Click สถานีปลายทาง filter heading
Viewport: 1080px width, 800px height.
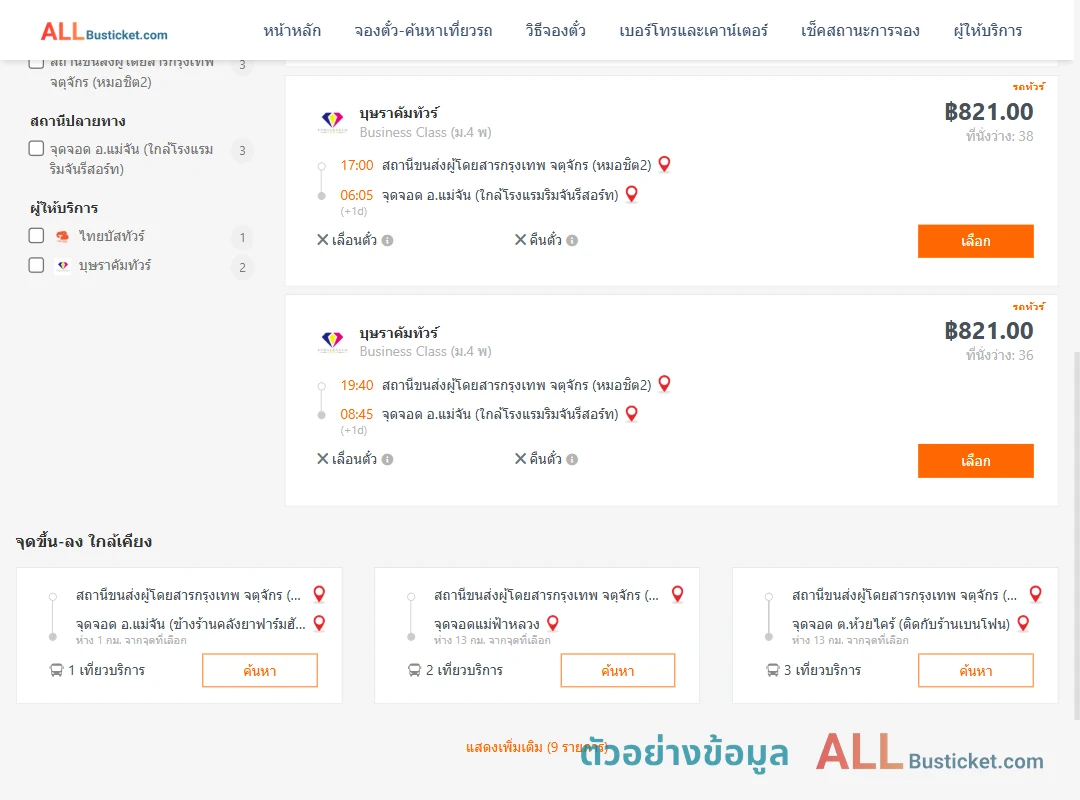[78, 121]
